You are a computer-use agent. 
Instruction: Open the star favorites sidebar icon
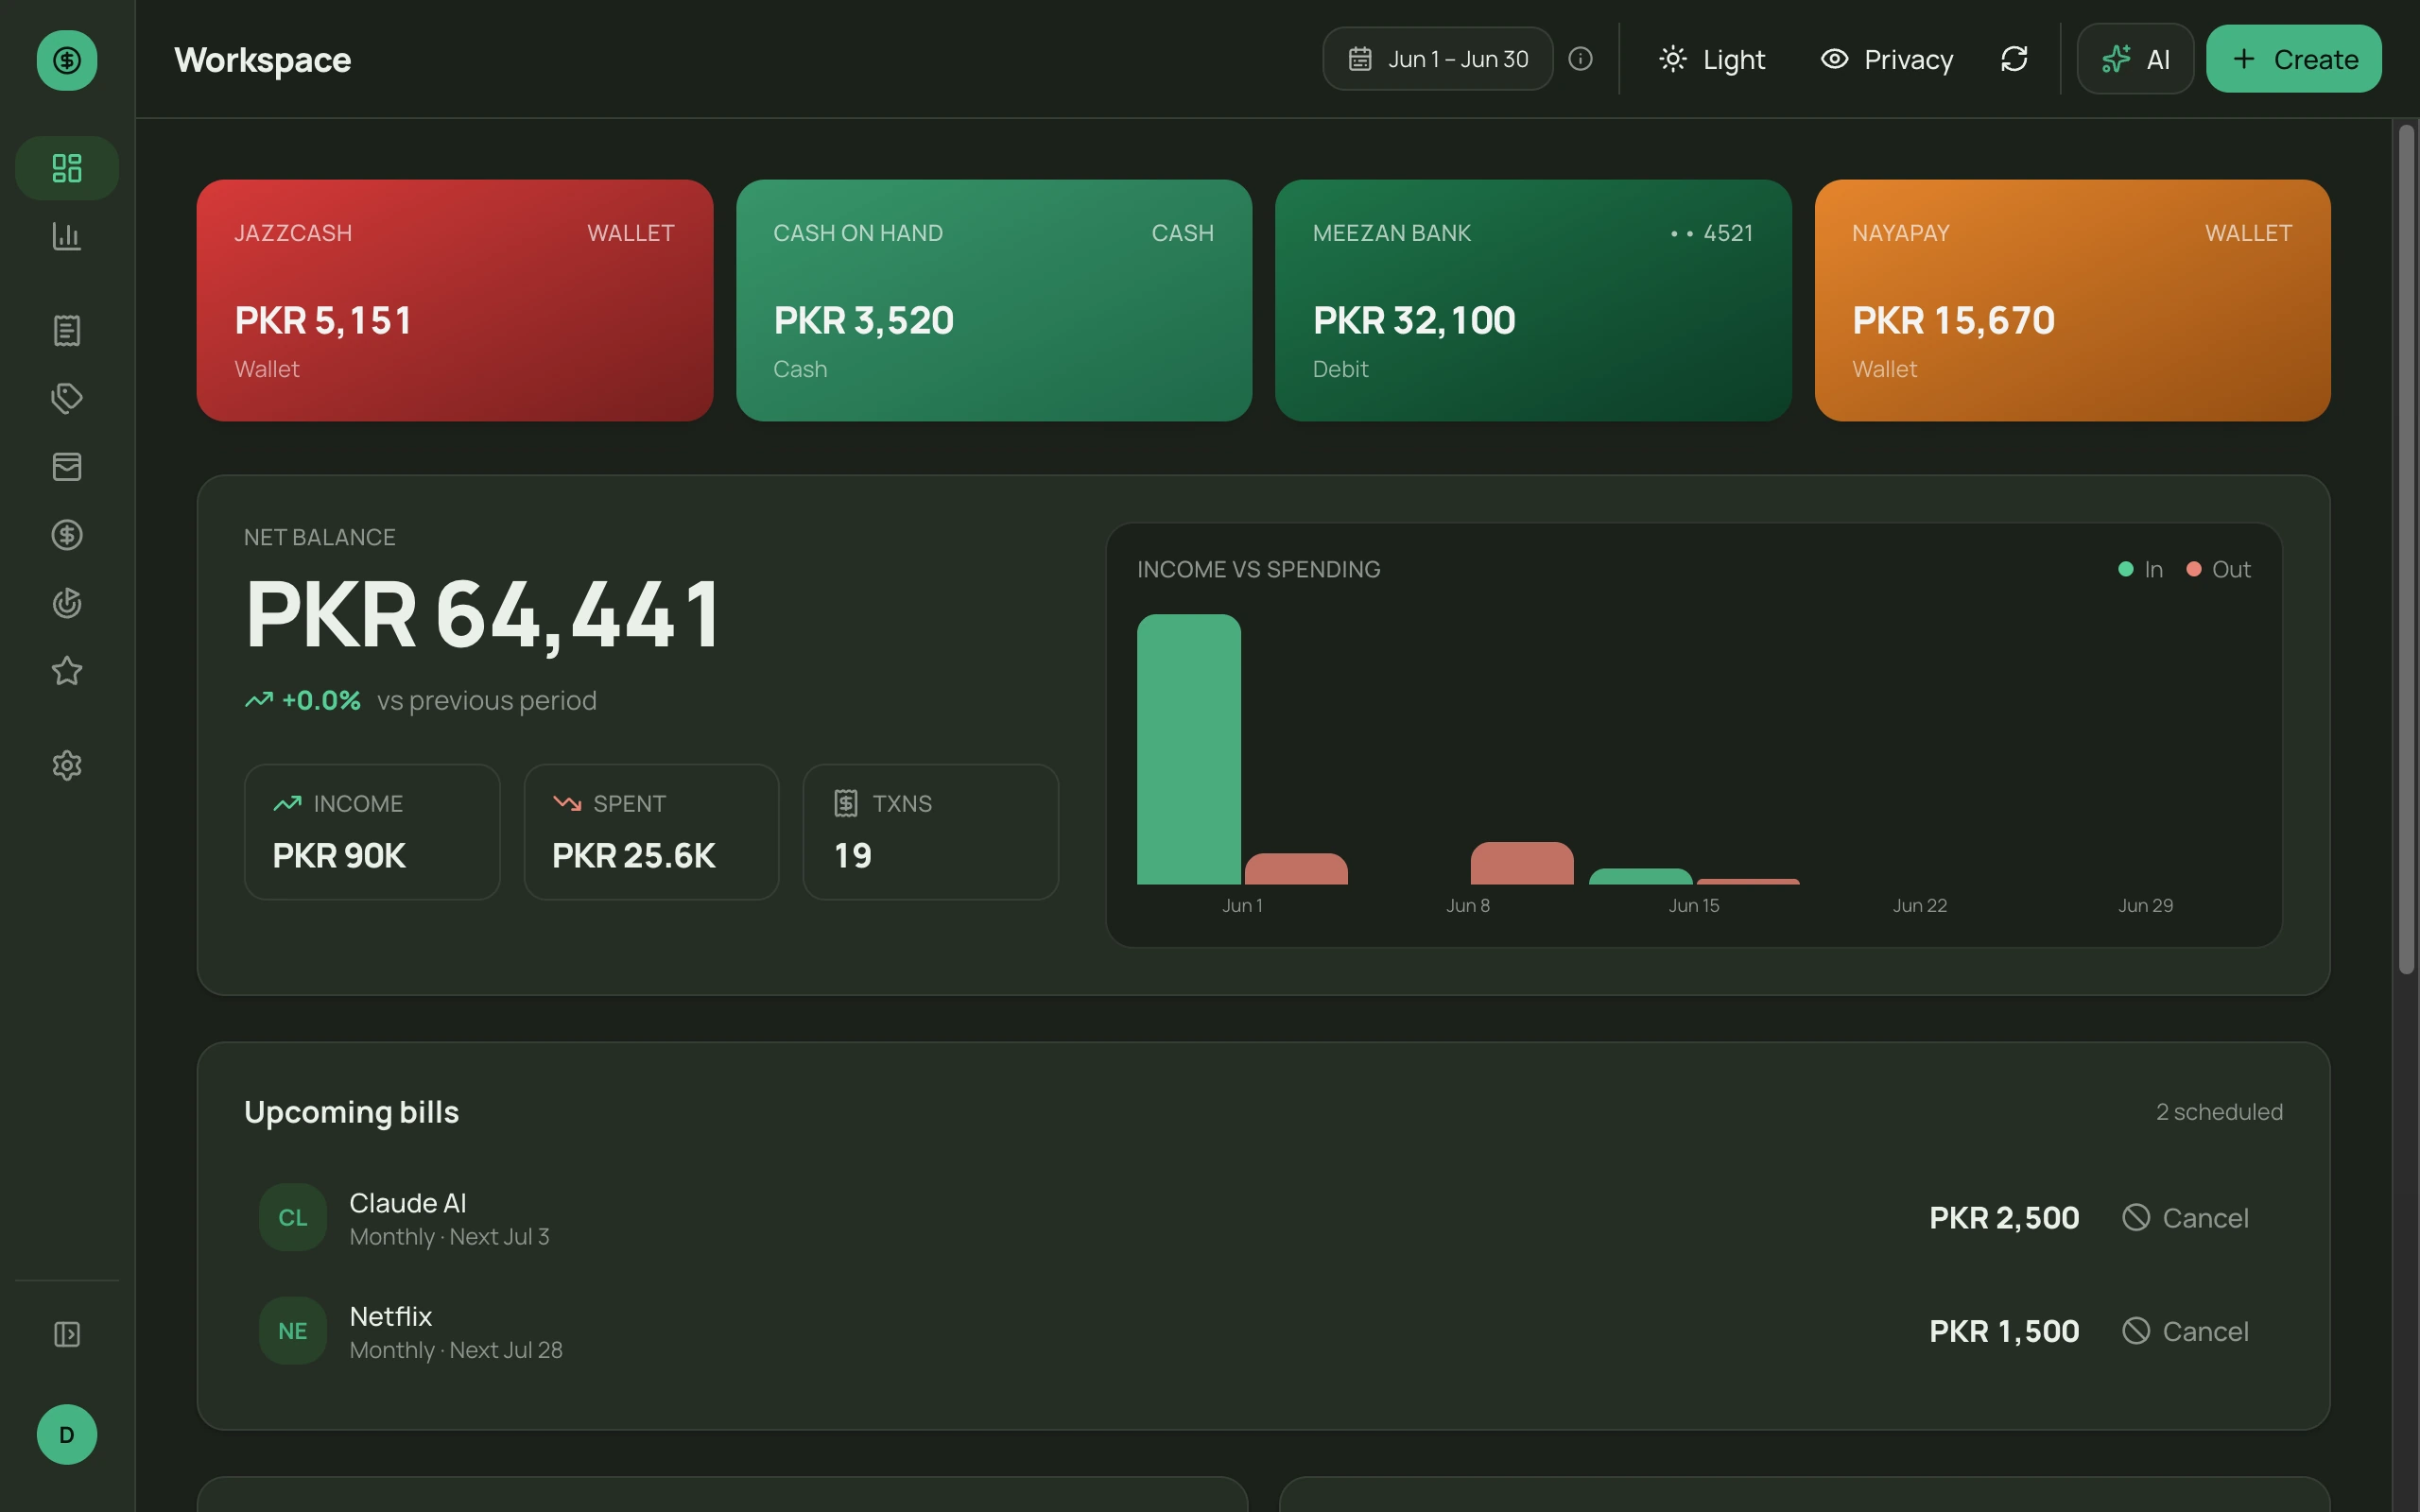click(x=67, y=671)
